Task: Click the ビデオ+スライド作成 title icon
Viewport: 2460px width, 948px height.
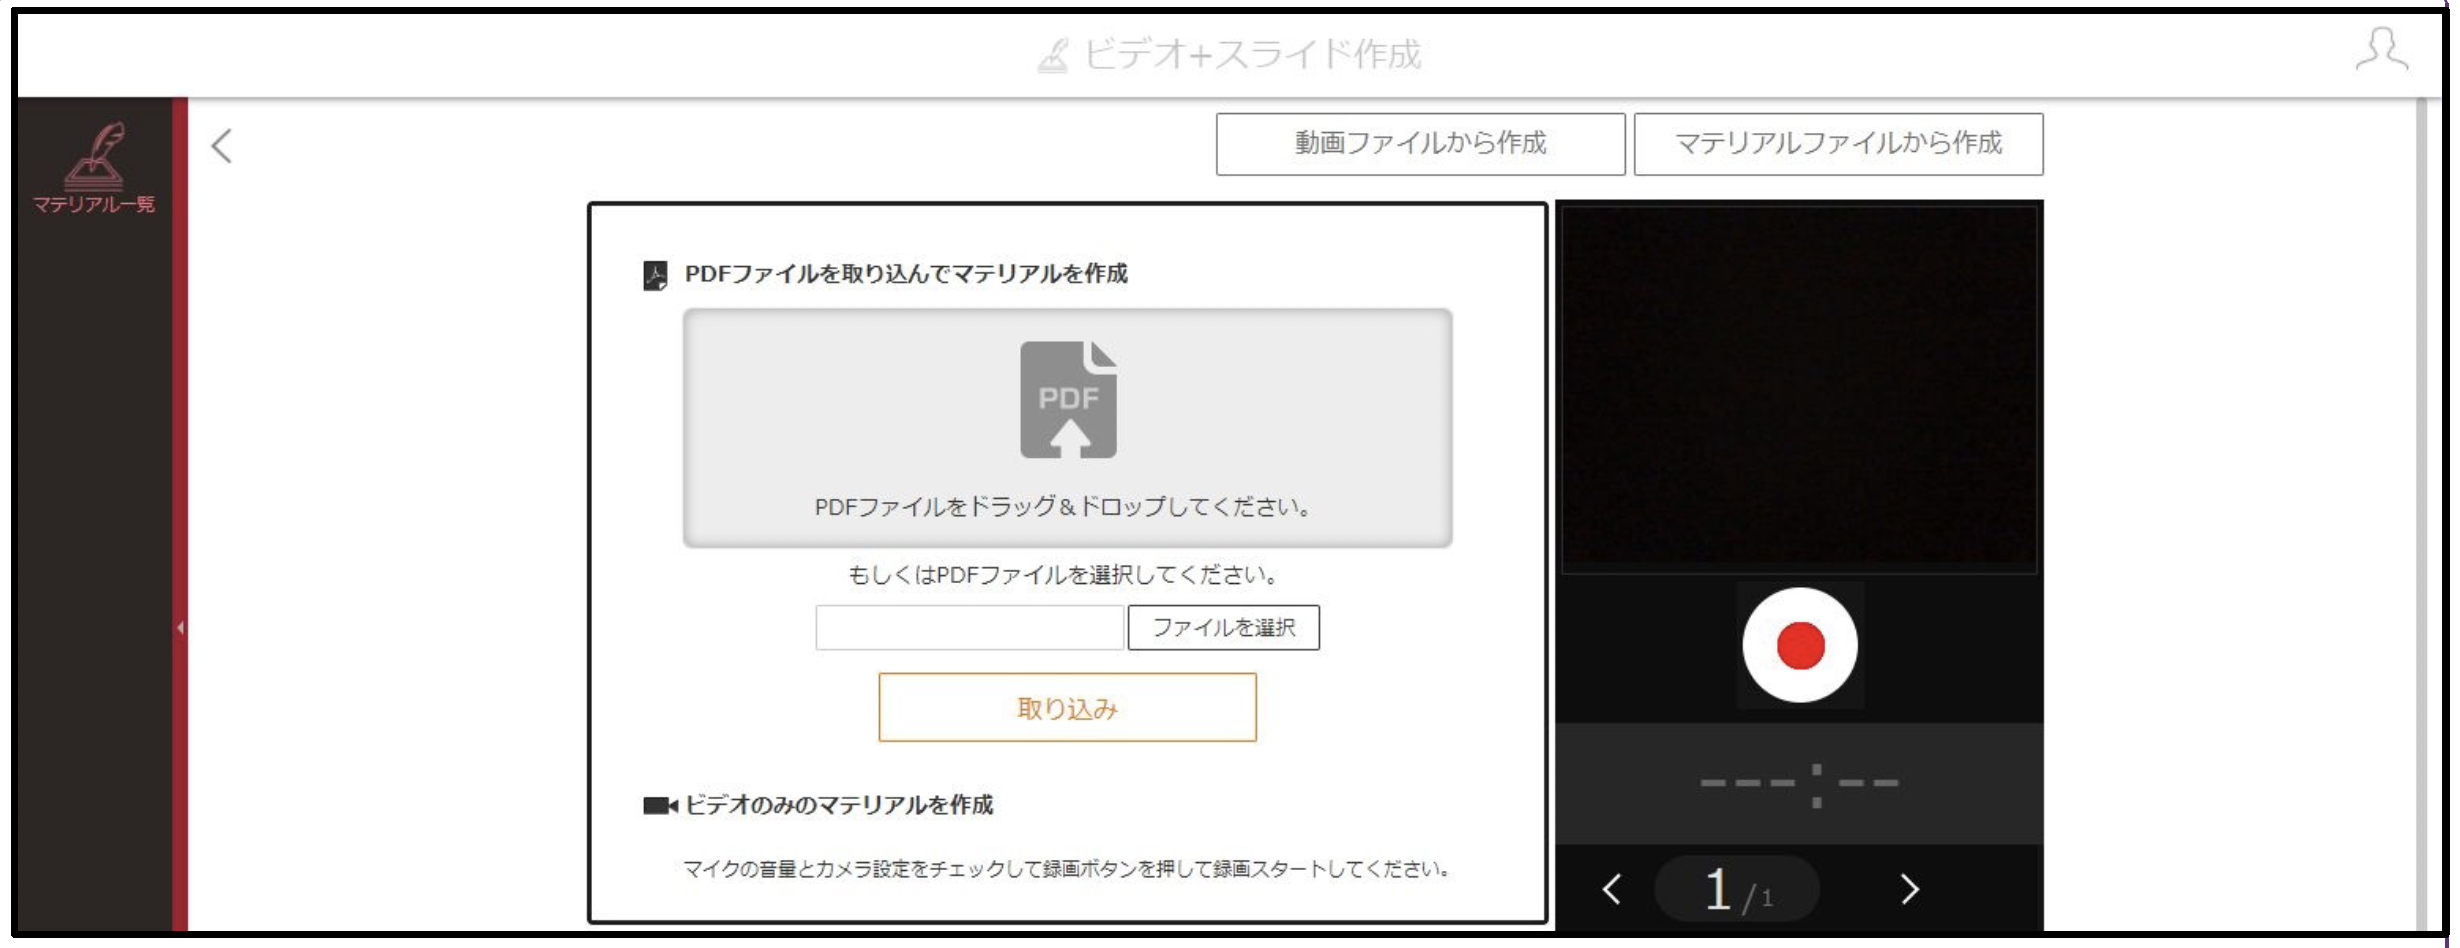Action: tap(1053, 55)
